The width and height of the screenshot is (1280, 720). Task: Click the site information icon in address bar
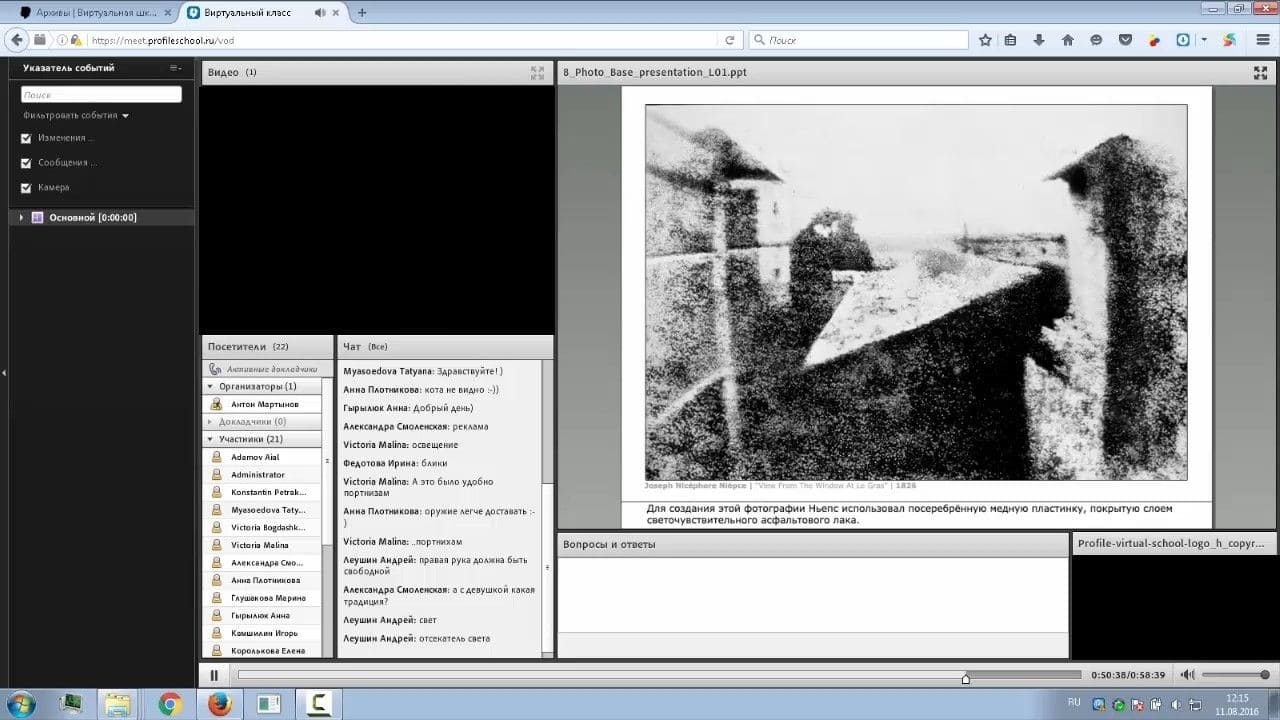(62, 40)
